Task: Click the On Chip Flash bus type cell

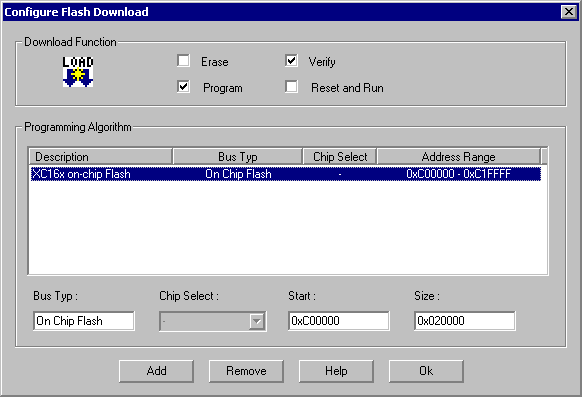Action: [238, 174]
